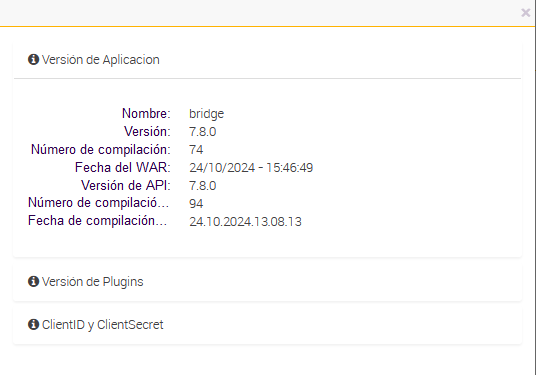Select the compilation number value 74
Image resolution: width=536 pixels, height=375 pixels.
[x=196, y=150]
